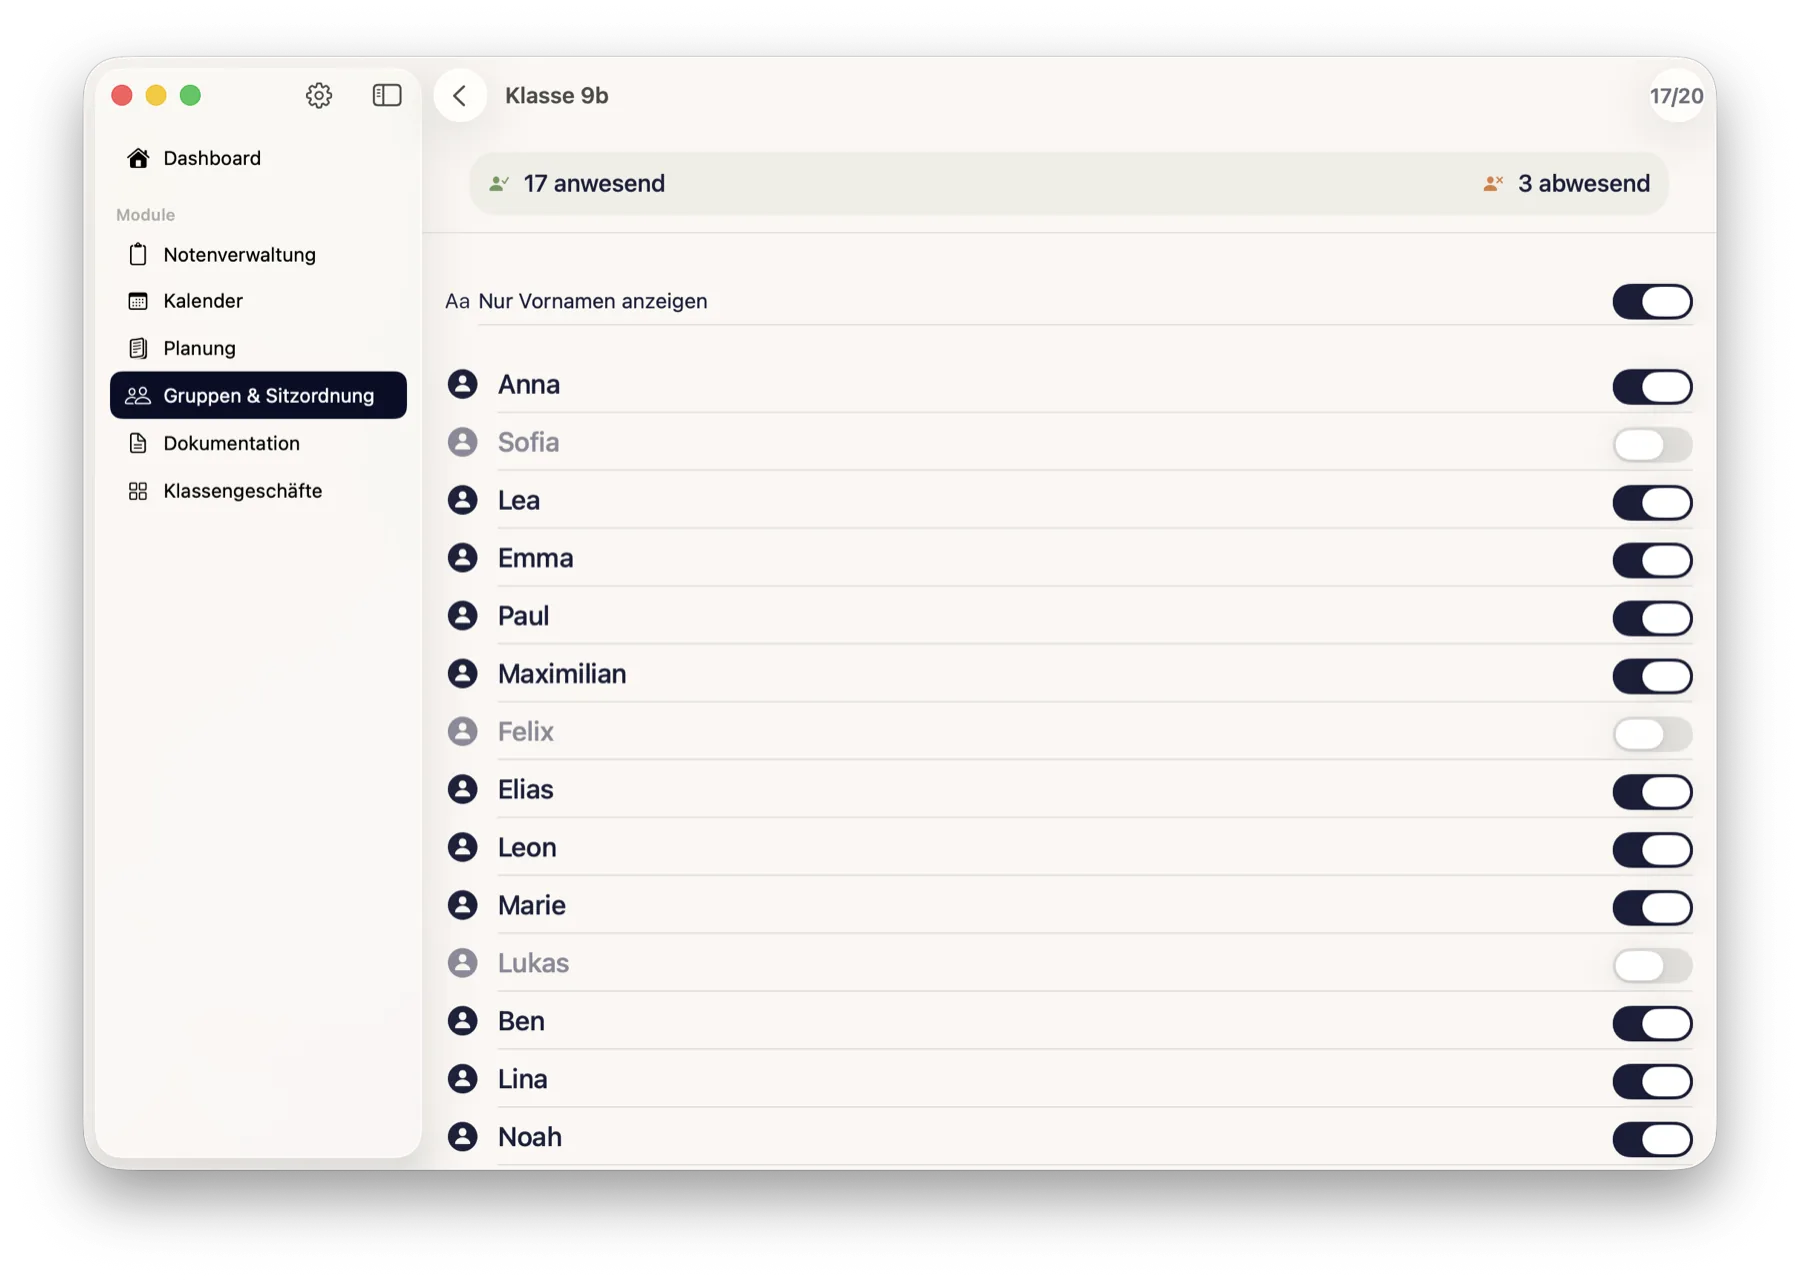Toggle Ben's attendance switch
The image size is (1800, 1280).
click(x=1652, y=1023)
